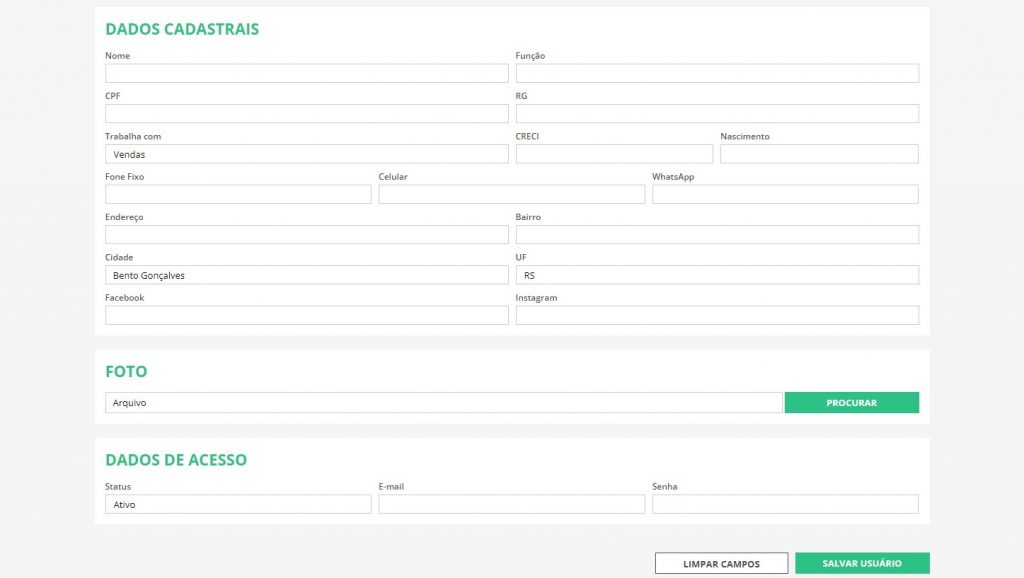
Task: Expand the UF dropdown showing RS
Action: tap(717, 275)
